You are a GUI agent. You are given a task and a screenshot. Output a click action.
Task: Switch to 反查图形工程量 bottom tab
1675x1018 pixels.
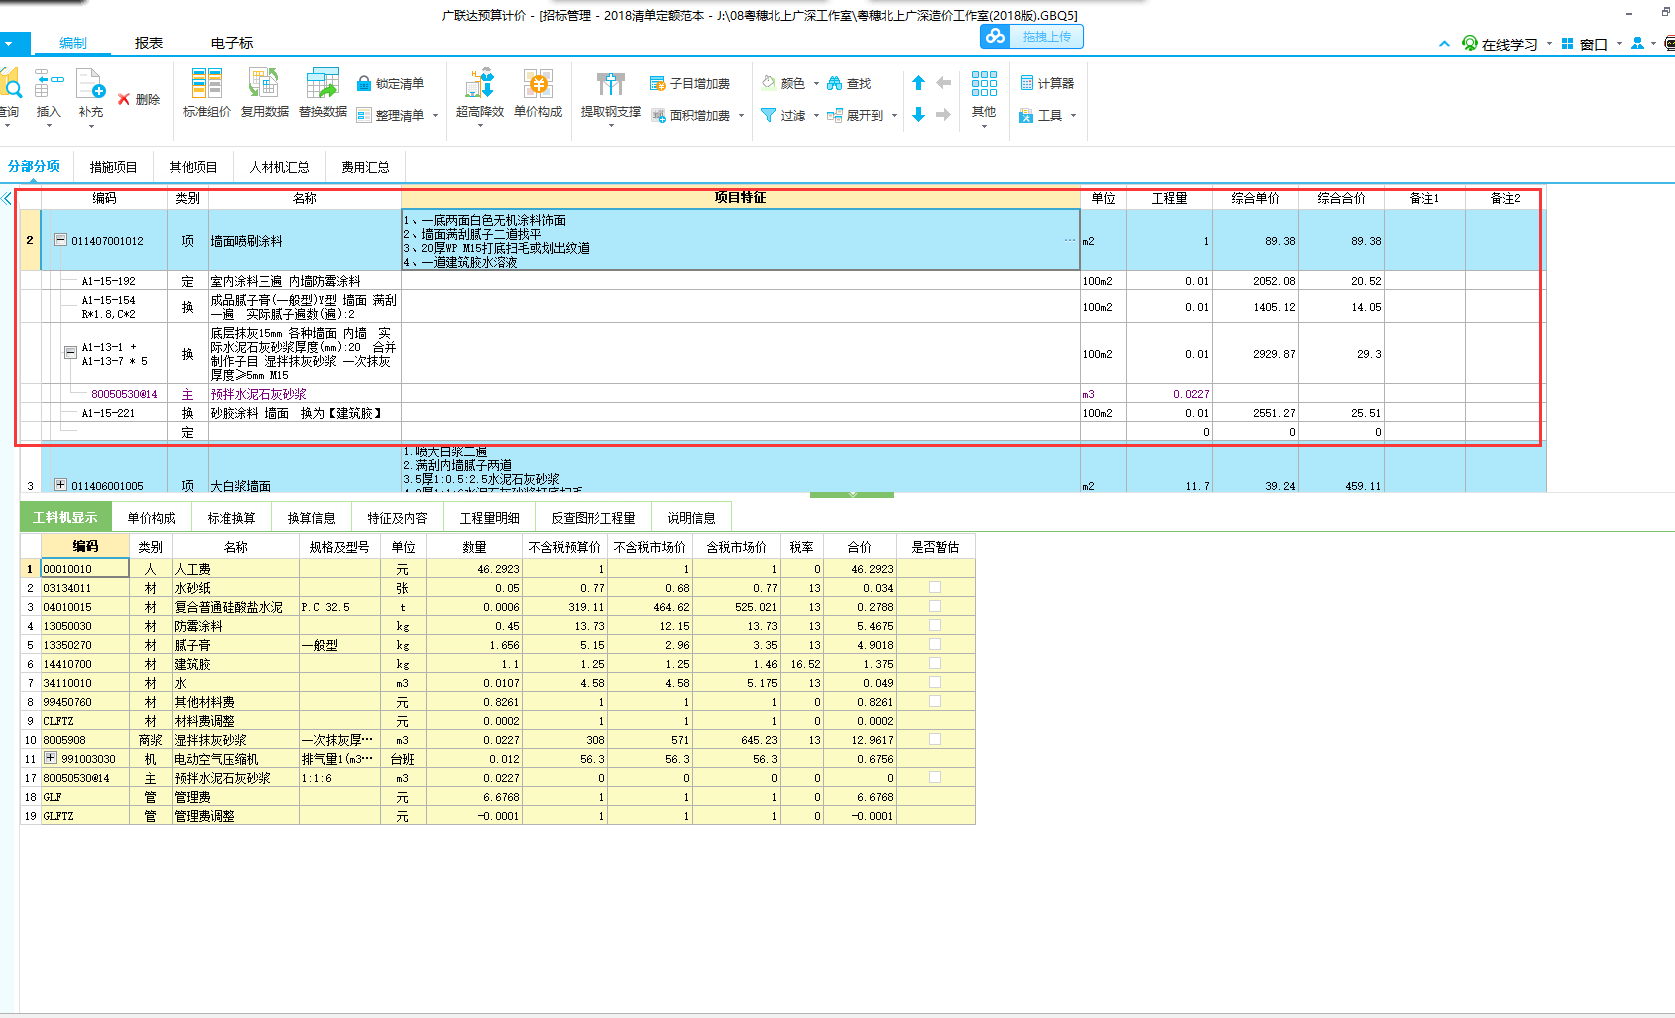593,517
